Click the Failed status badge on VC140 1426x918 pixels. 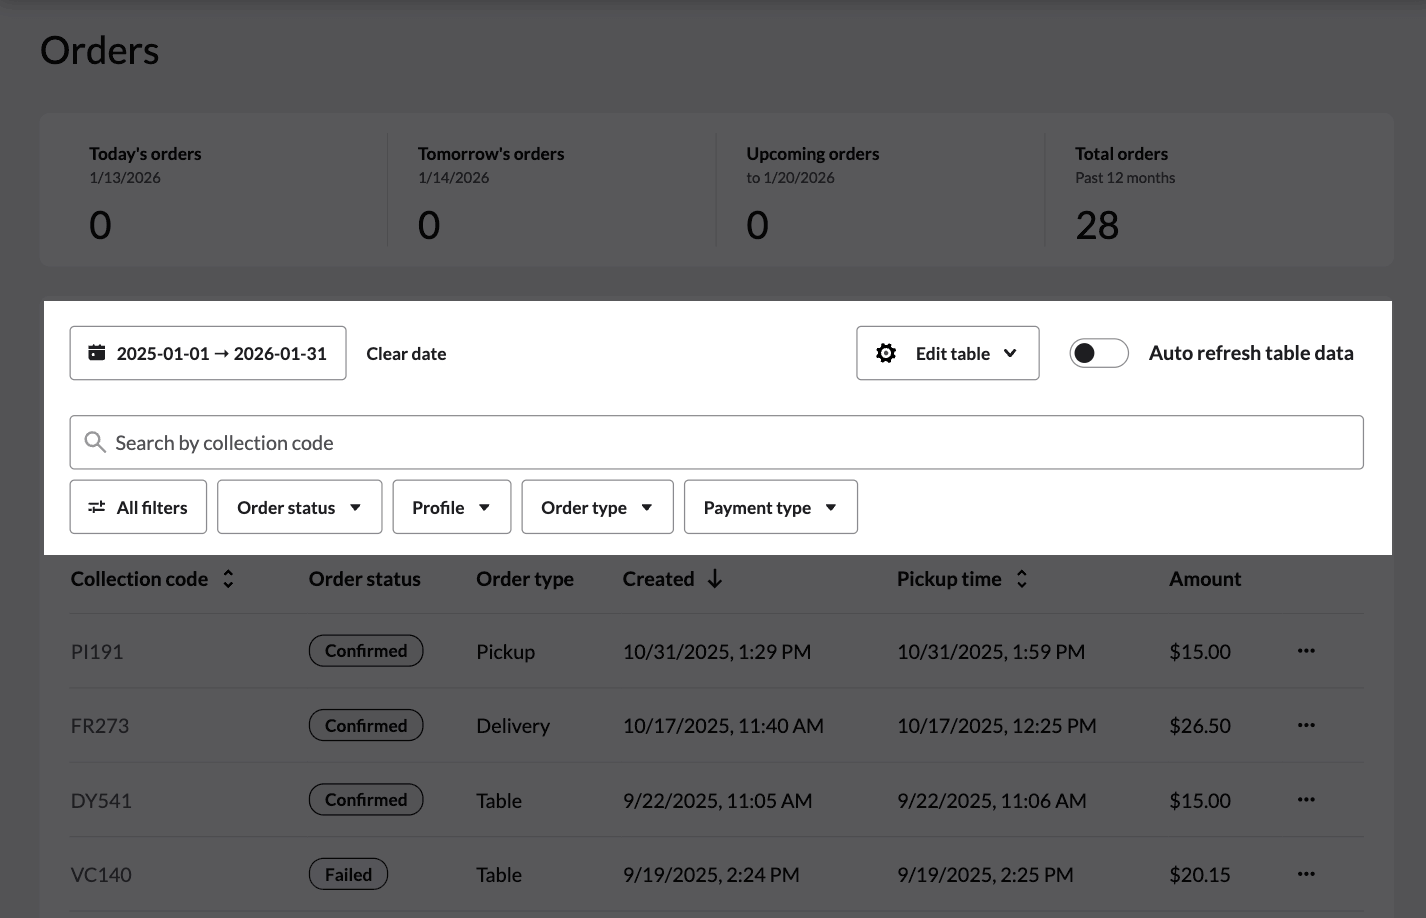[x=348, y=873]
